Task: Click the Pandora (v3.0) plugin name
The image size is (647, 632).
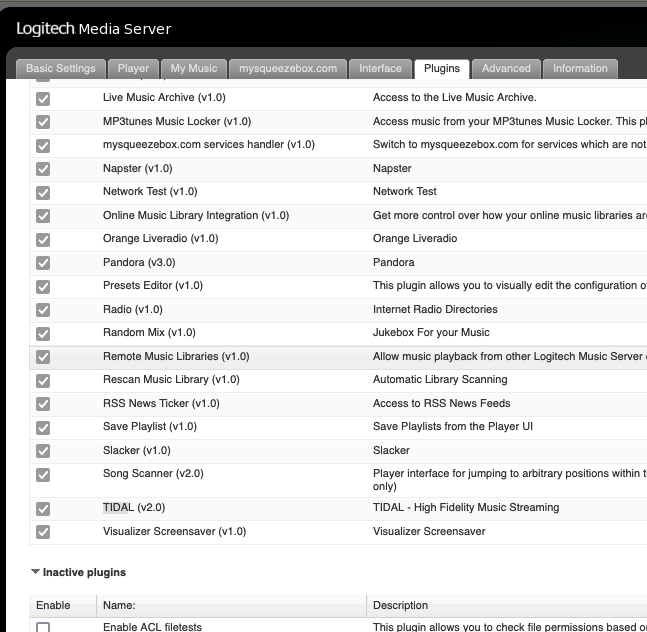Action: click(x=139, y=262)
